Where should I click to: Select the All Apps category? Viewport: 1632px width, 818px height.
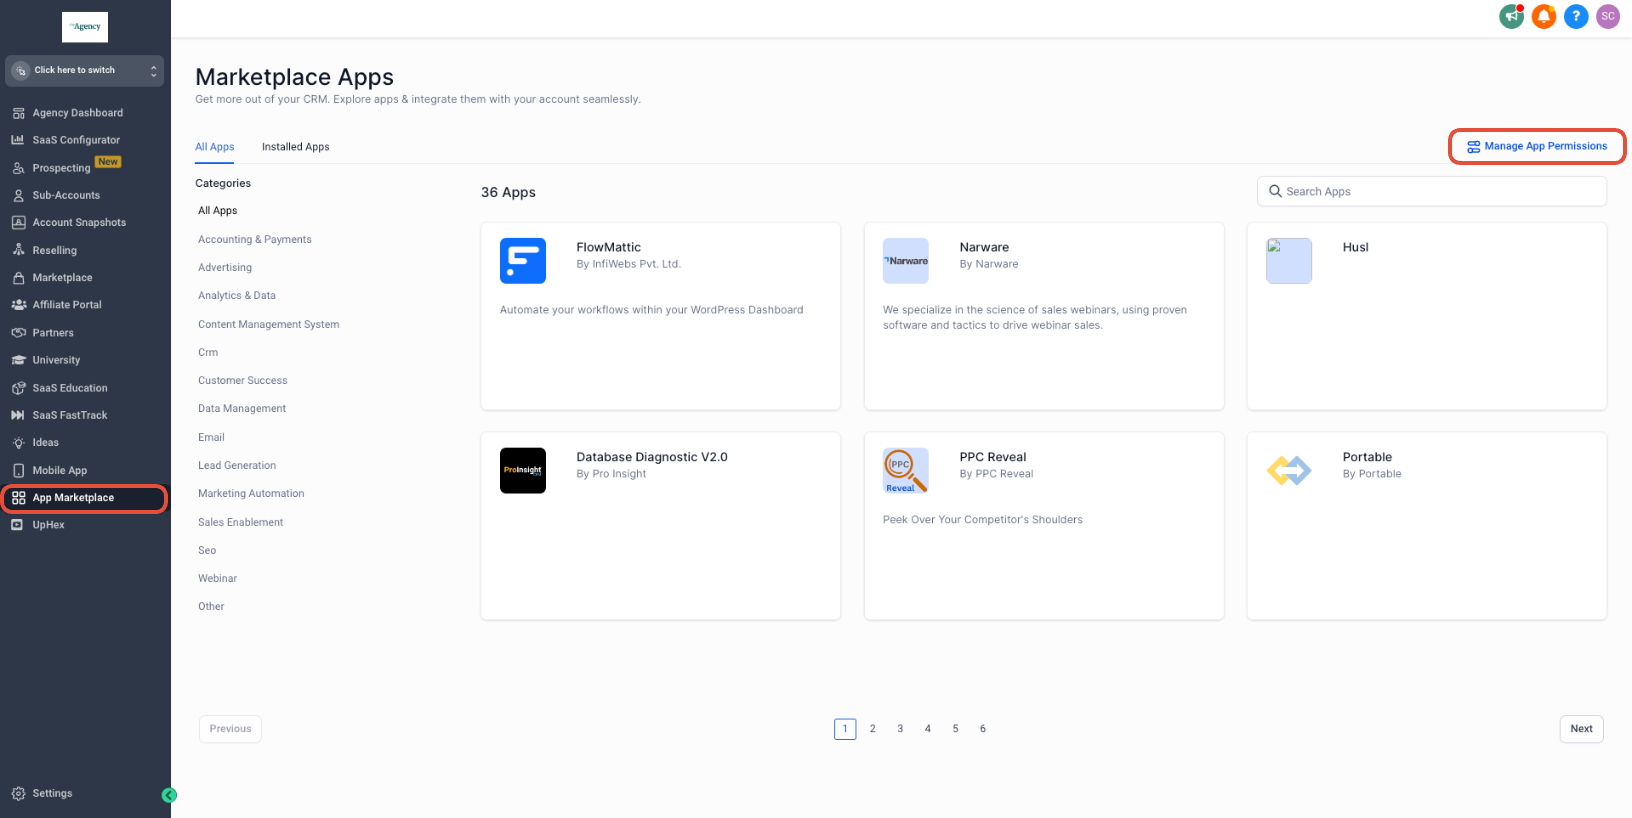[x=218, y=211]
